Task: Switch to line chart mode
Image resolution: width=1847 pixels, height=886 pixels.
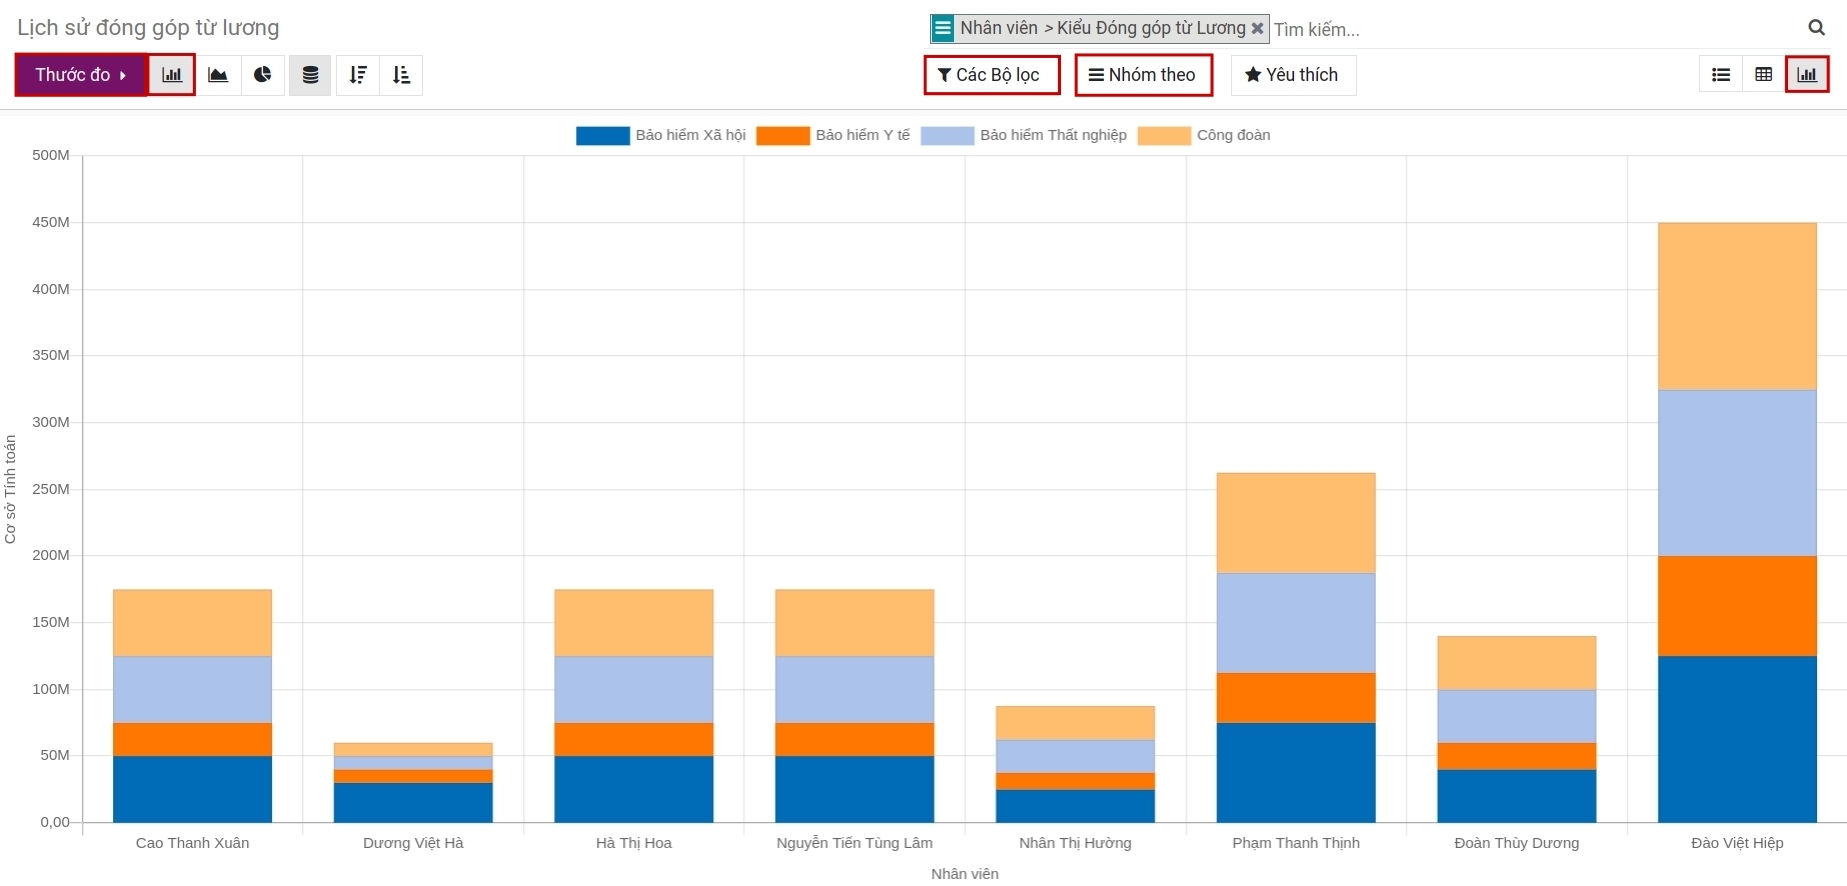Action: coord(218,75)
